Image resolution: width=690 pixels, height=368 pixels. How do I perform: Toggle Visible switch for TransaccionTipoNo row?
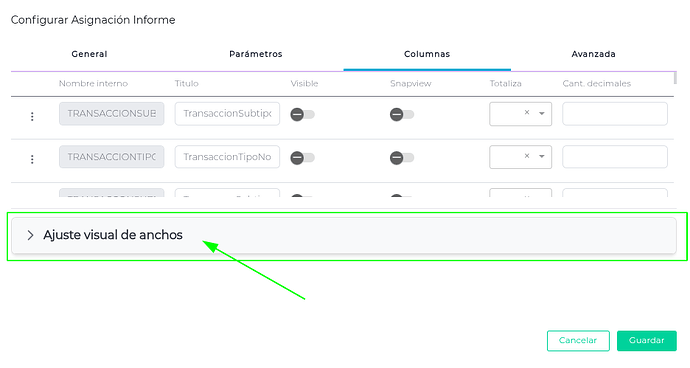click(302, 158)
